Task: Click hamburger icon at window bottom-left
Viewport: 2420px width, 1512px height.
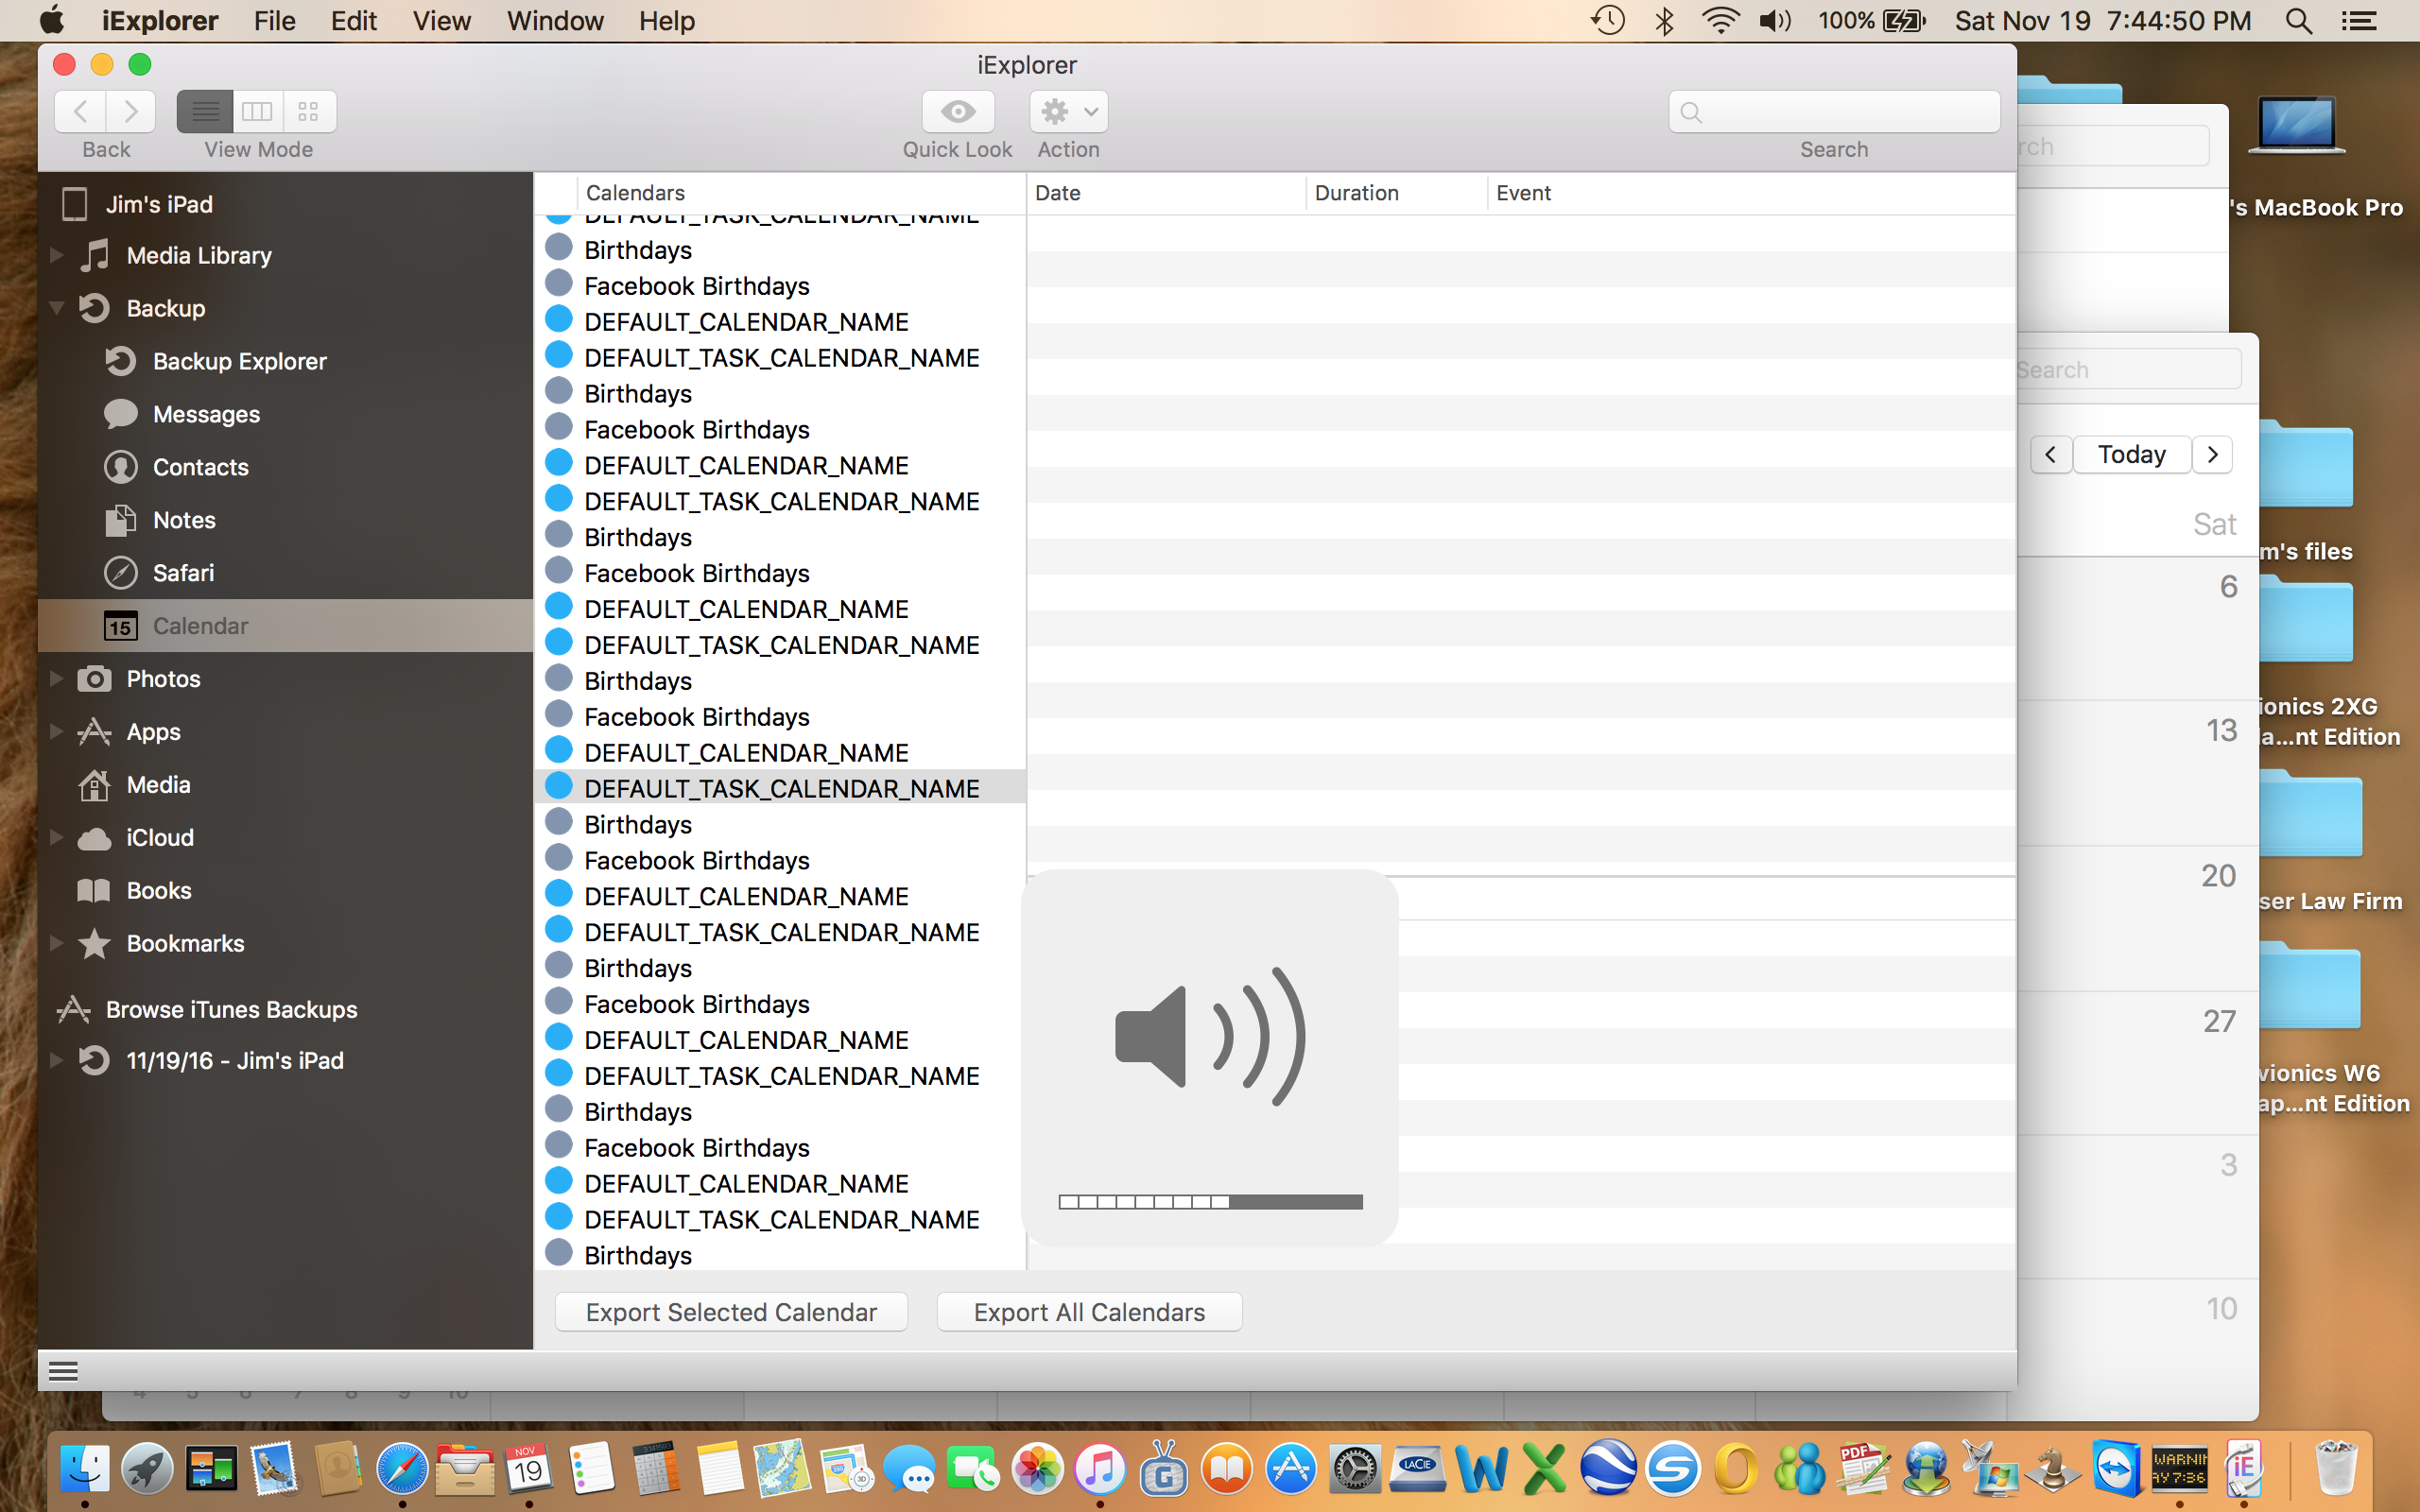Action: coord(63,1371)
